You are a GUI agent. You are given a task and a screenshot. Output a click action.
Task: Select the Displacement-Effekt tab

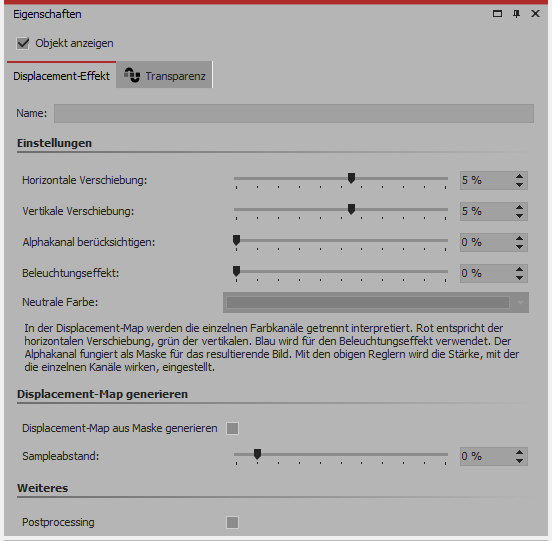[61, 76]
